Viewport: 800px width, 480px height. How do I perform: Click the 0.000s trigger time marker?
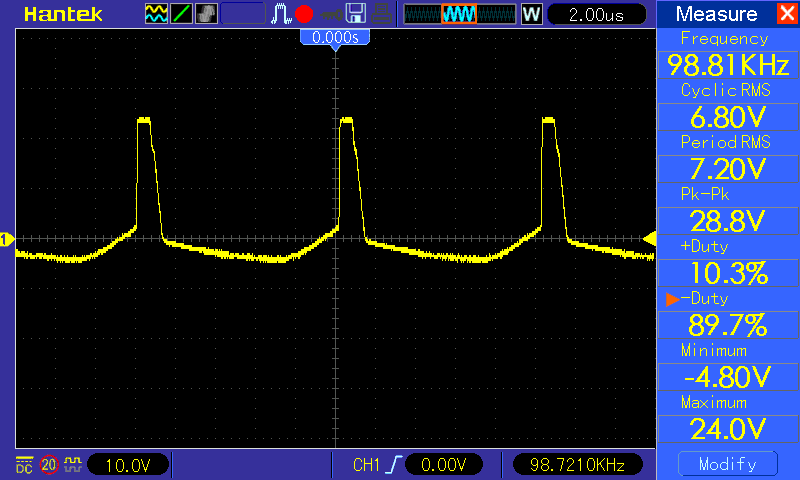point(335,38)
